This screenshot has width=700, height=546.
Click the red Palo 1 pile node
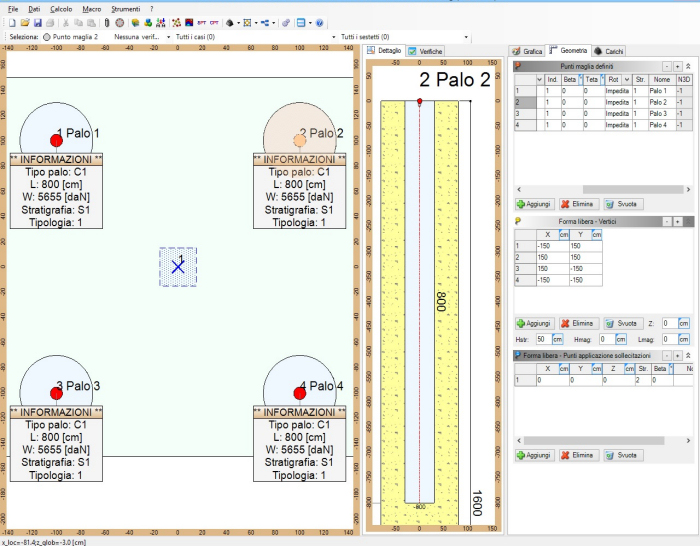pos(56,140)
